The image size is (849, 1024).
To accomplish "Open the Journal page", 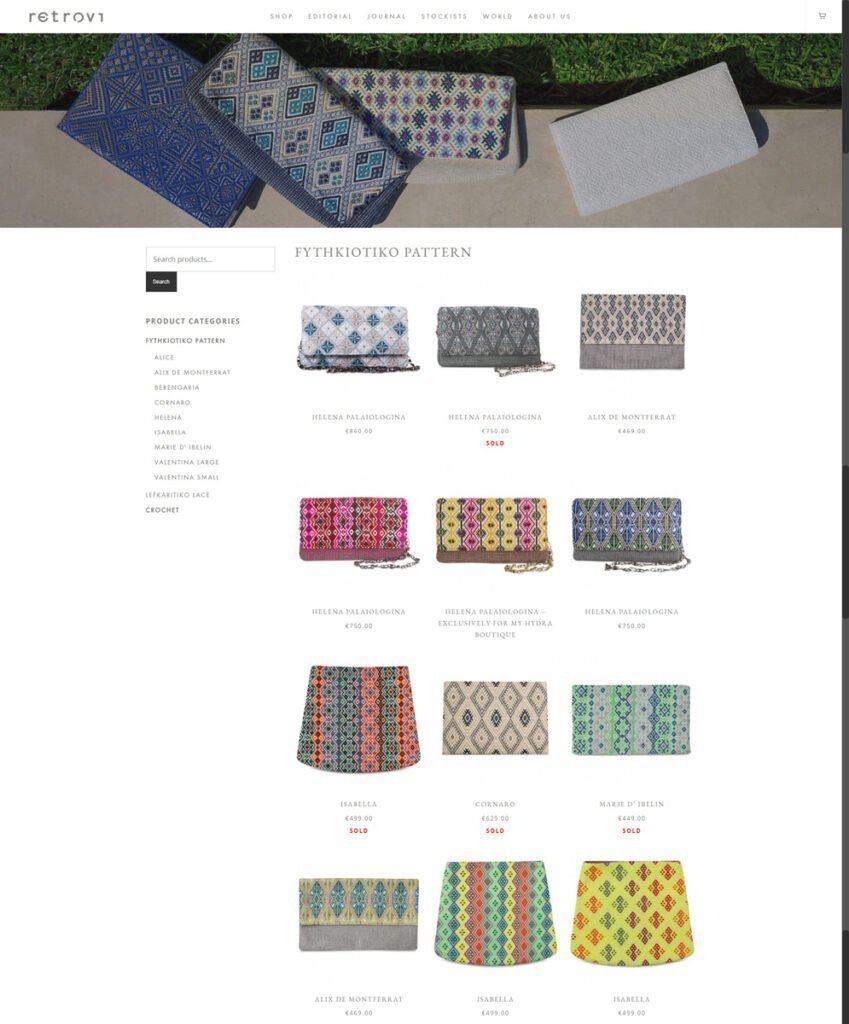I will point(387,16).
